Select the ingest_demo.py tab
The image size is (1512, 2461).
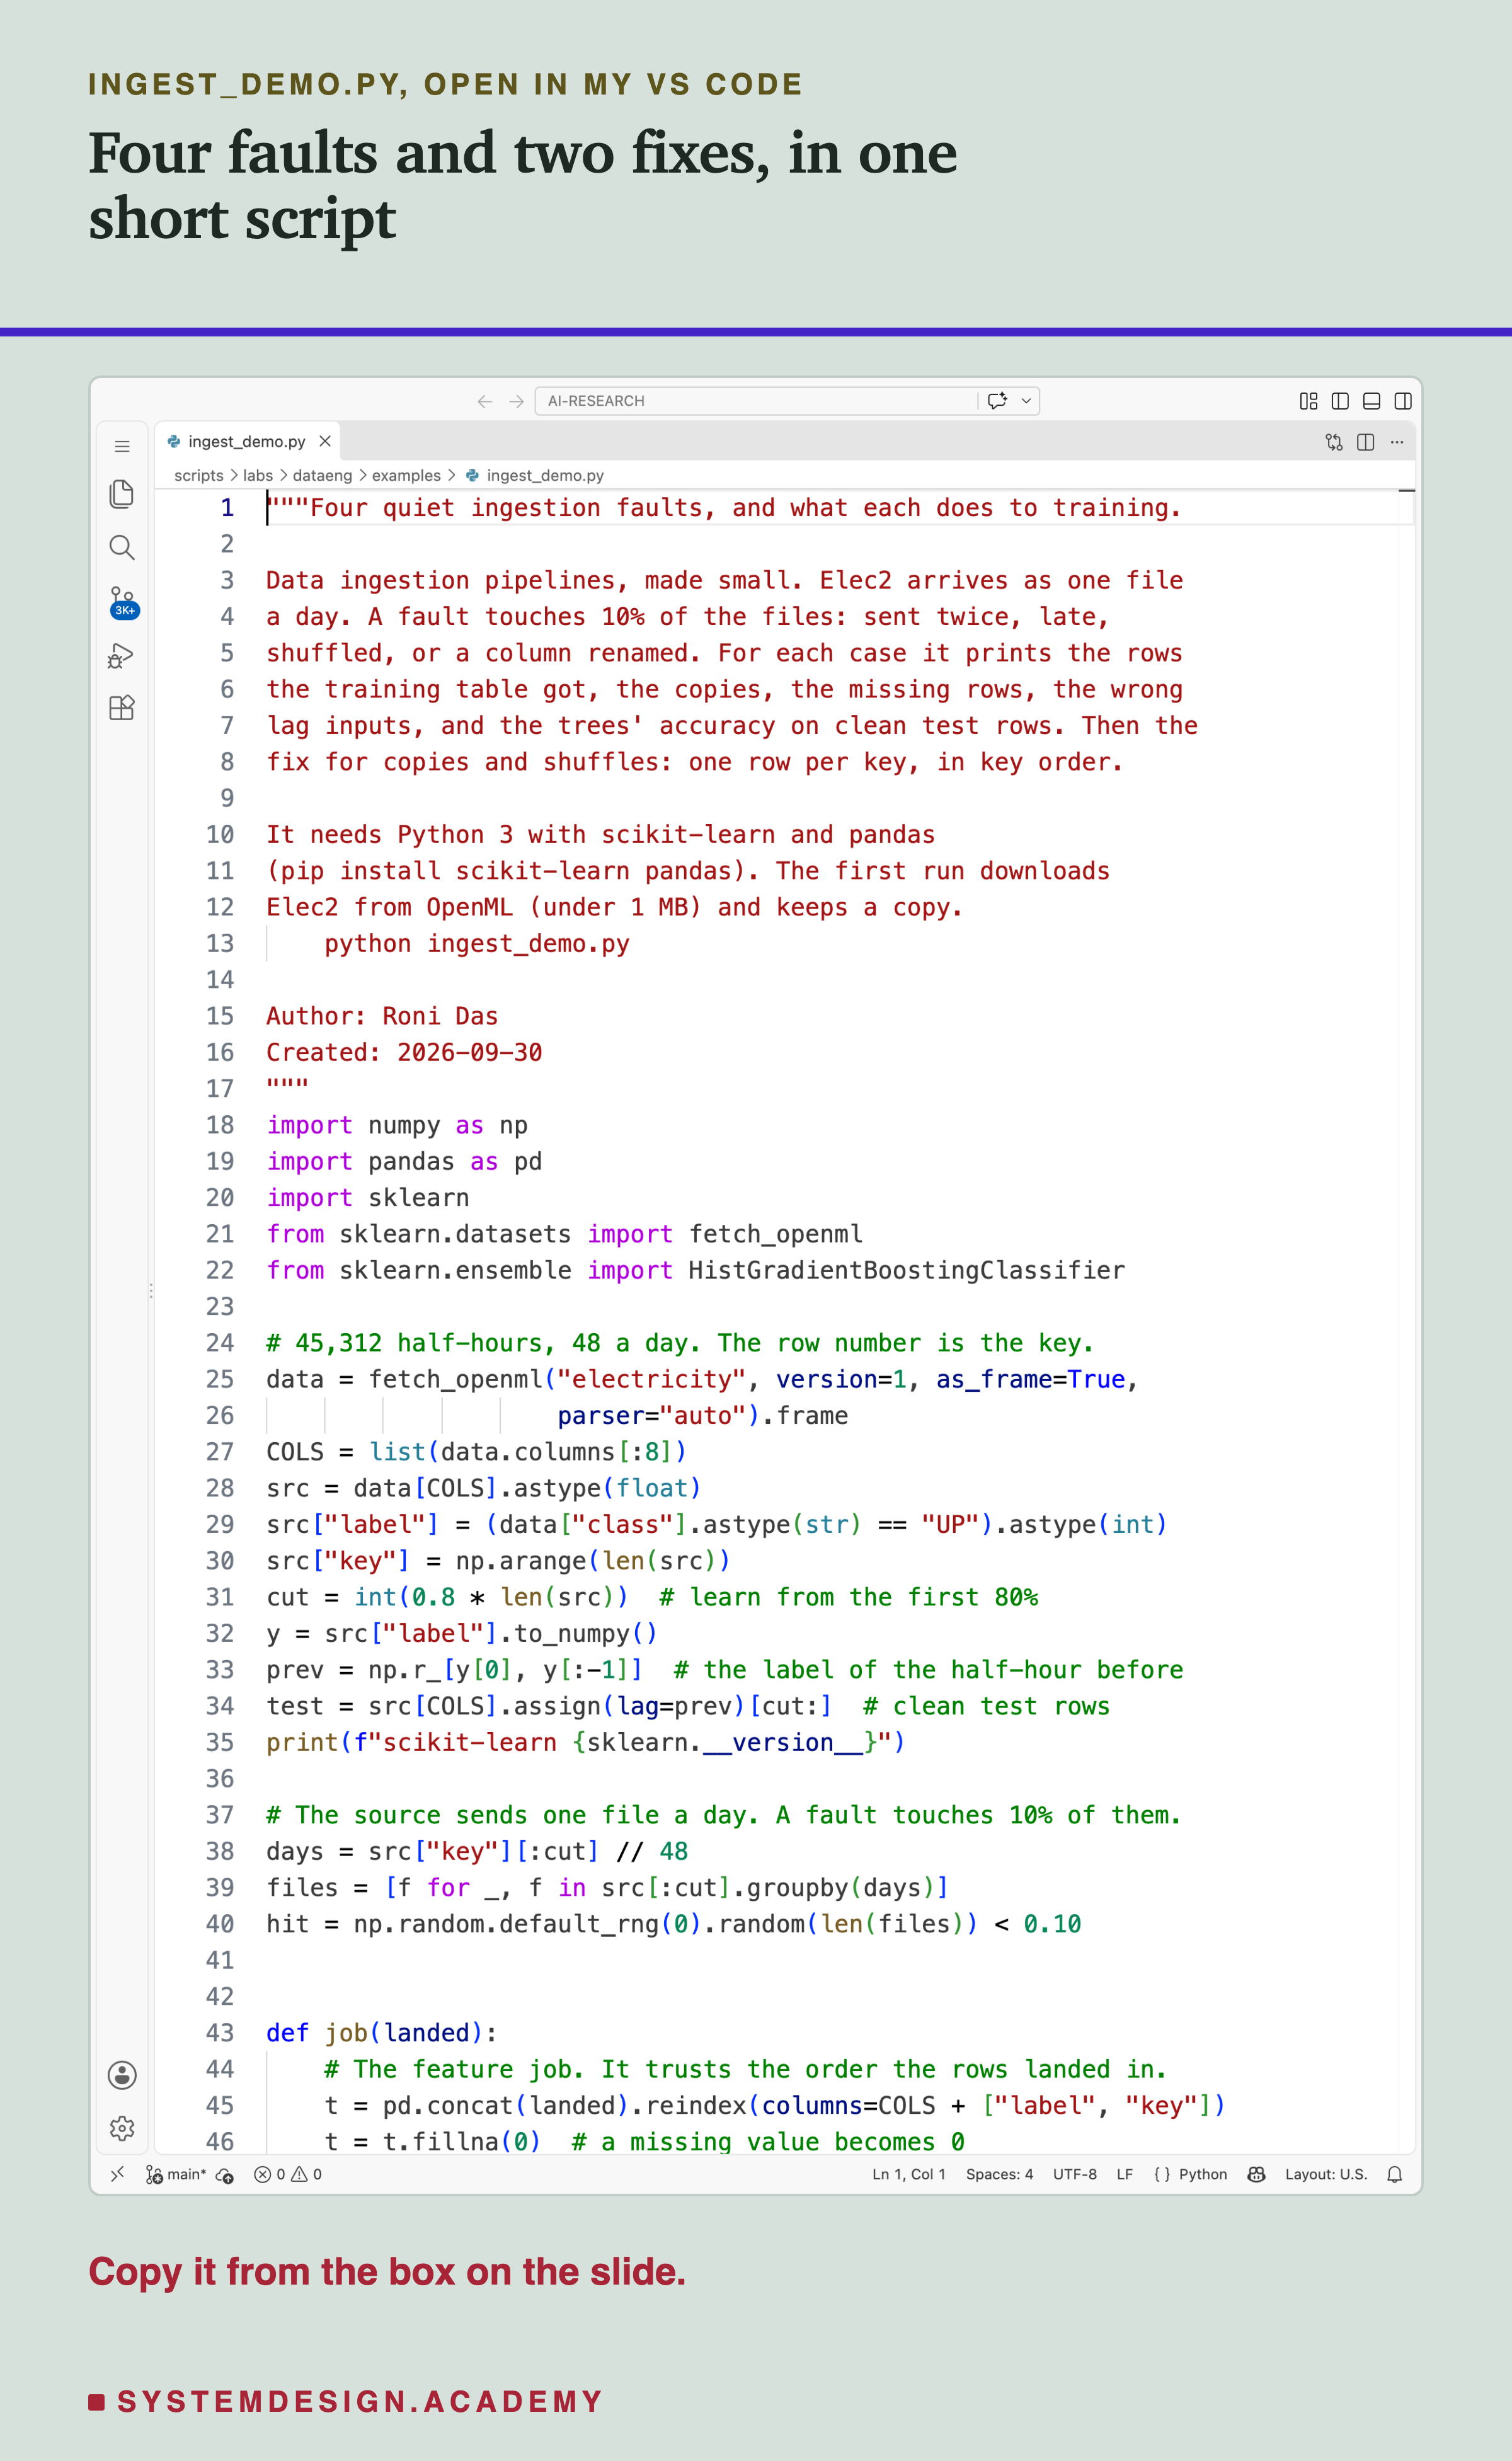click(x=247, y=442)
